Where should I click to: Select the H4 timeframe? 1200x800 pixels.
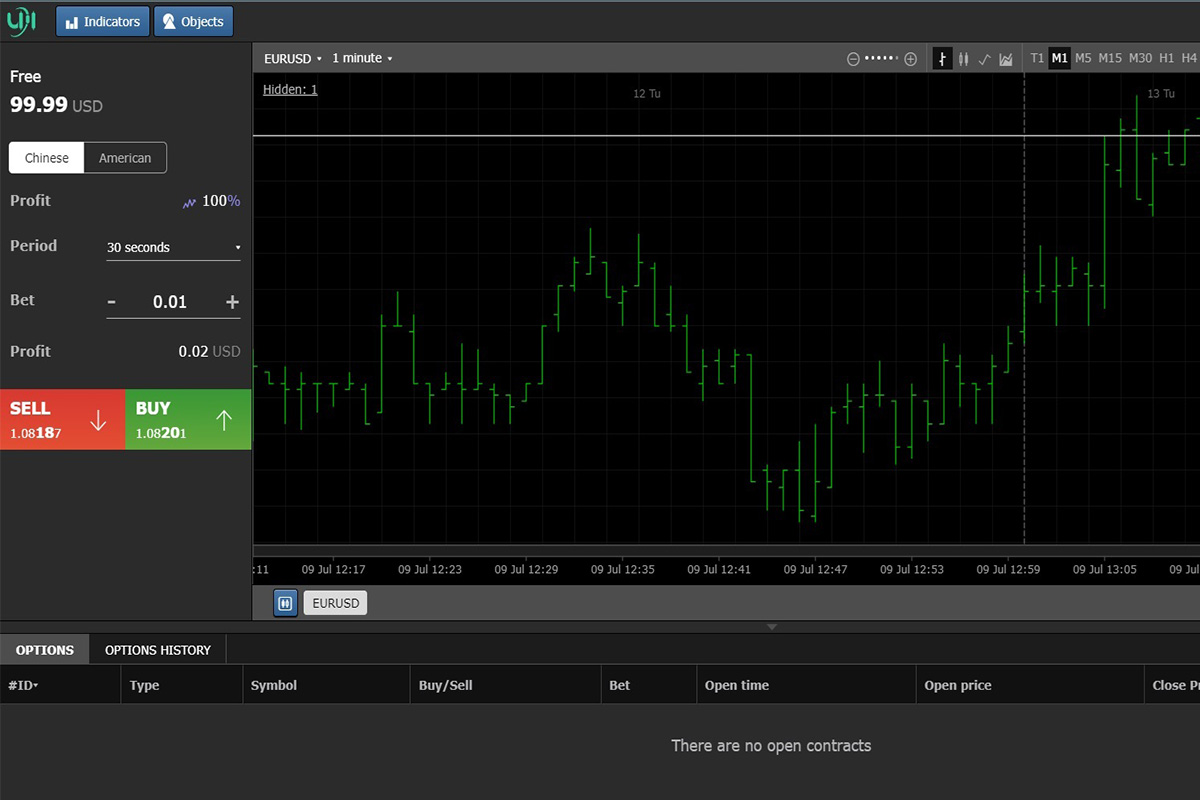click(x=1189, y=58)
